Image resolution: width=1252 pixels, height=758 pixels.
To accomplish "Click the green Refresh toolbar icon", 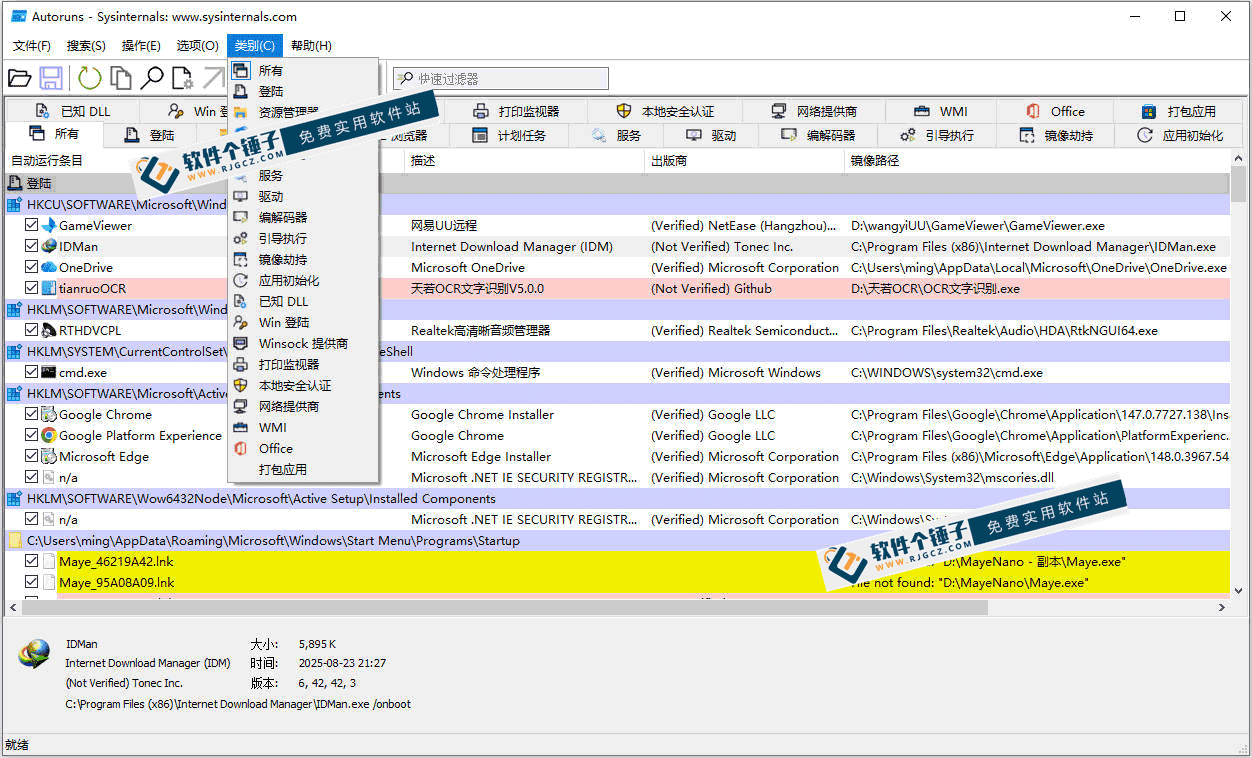I will click(x=90, y=78).
